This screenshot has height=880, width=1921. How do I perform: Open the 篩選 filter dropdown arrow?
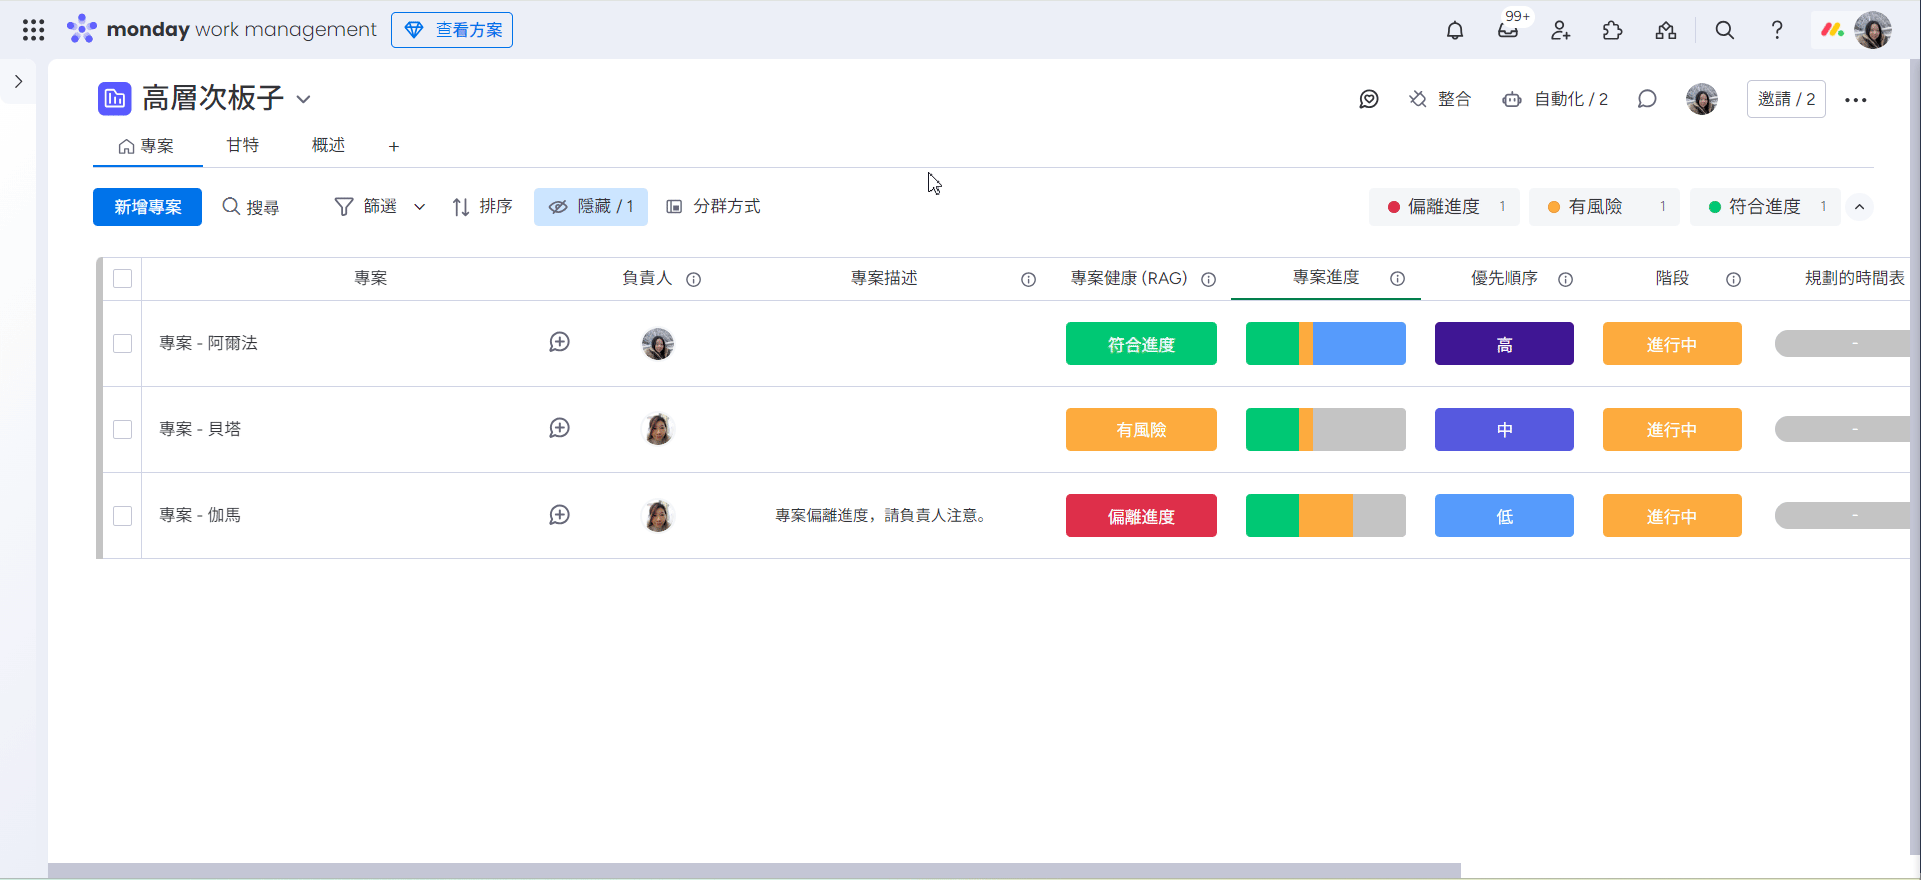coord(420,207)
